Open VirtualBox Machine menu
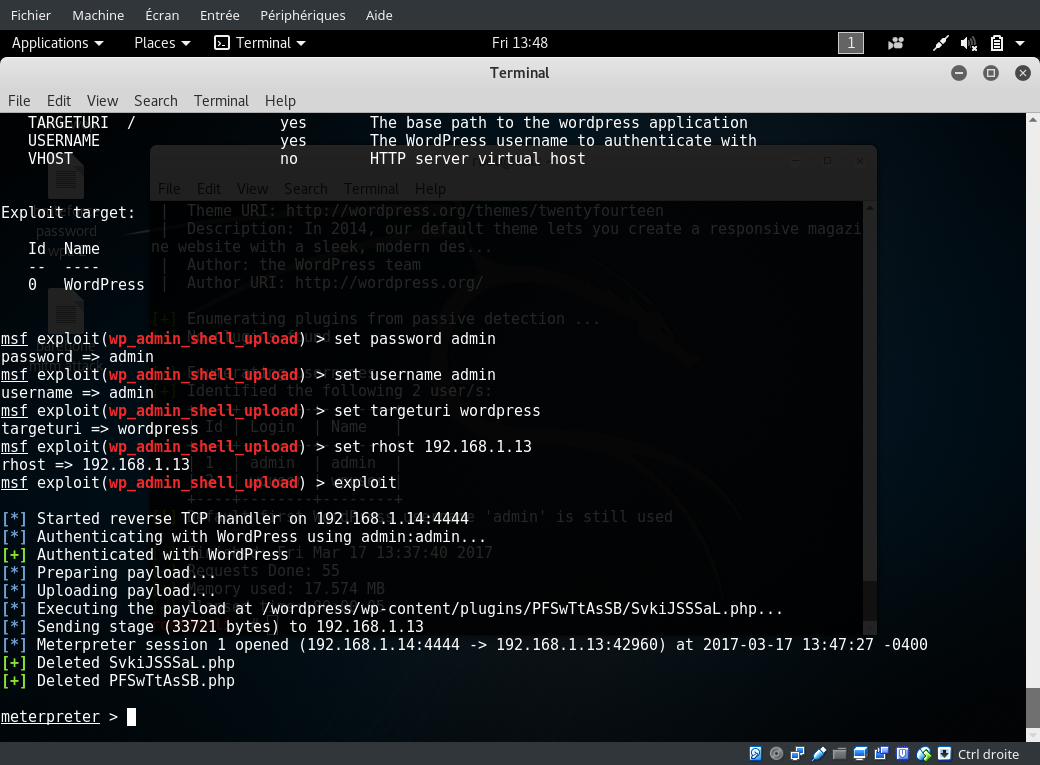This screenshot has width=1040, height=765. click(98, 15)
